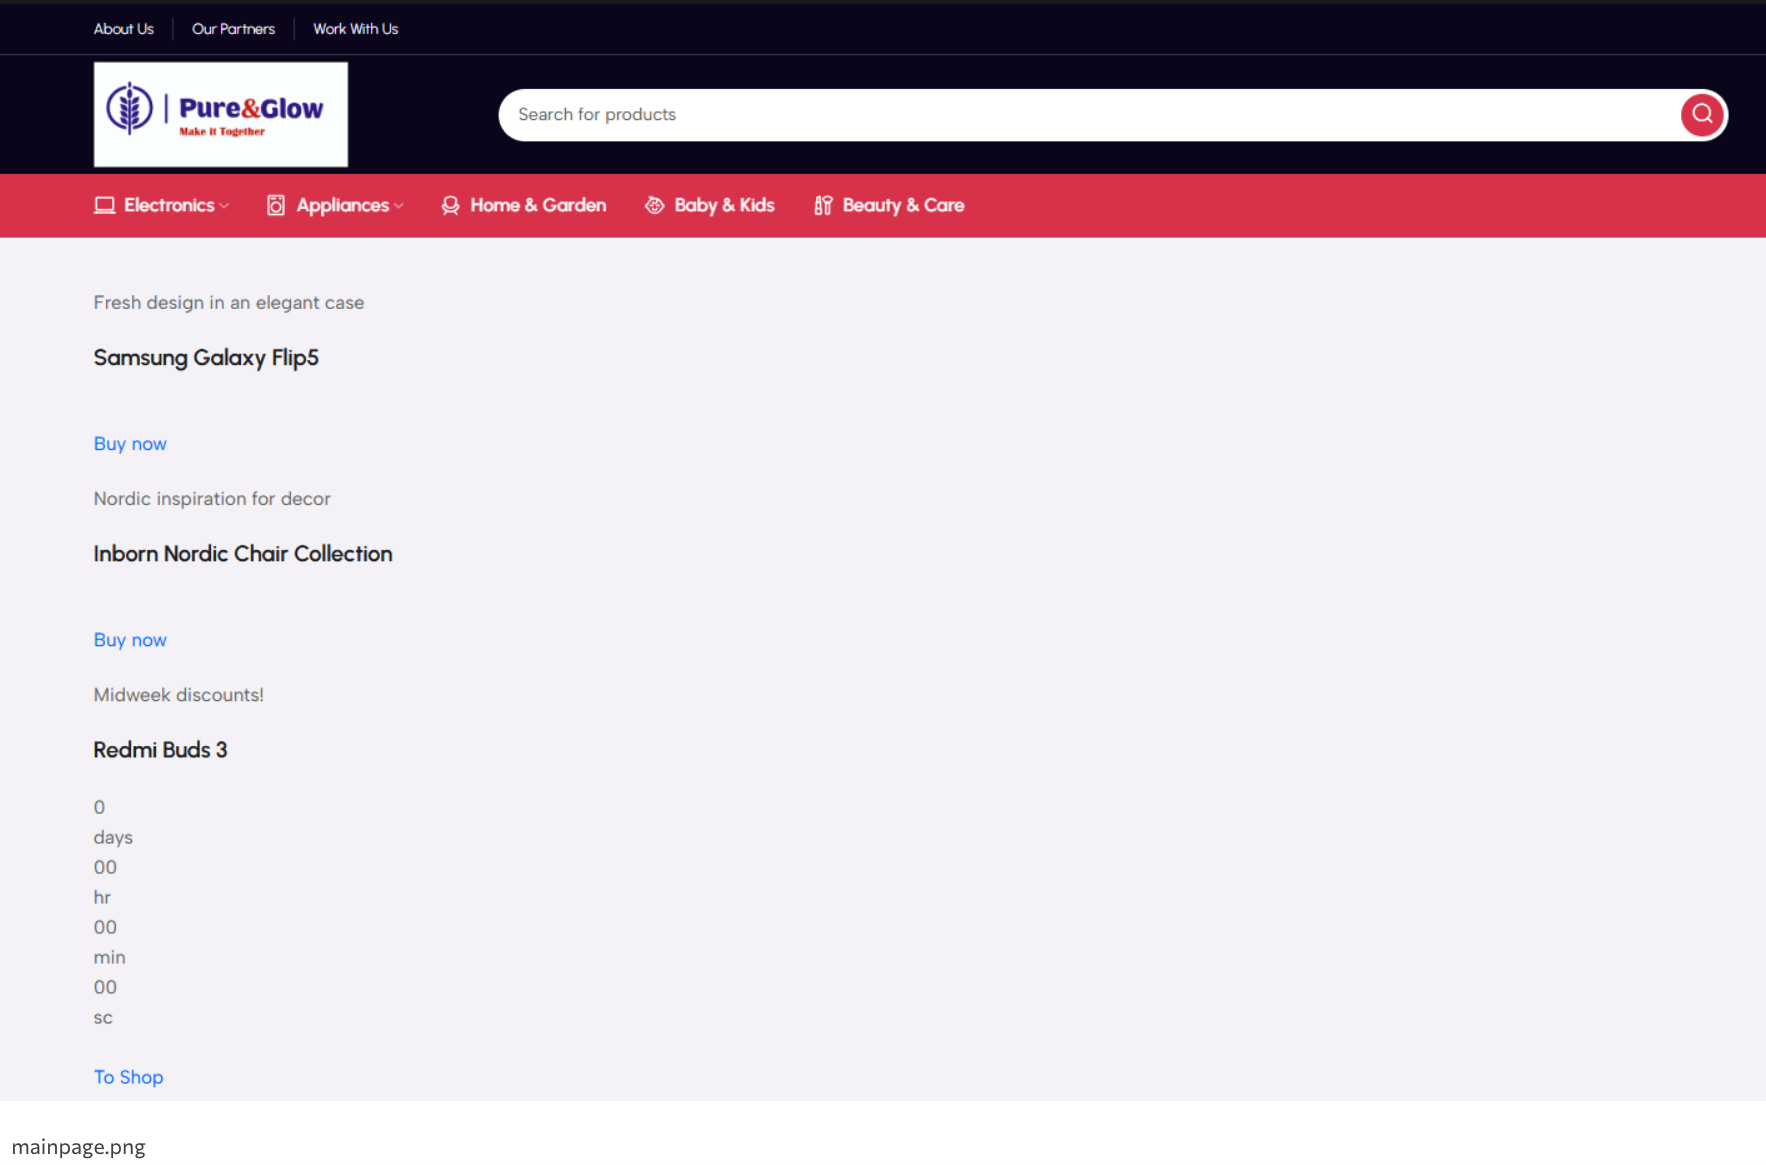Click the 'sc' countdown label
The image size is (1766, 1165).
(x=103, y=1018)
